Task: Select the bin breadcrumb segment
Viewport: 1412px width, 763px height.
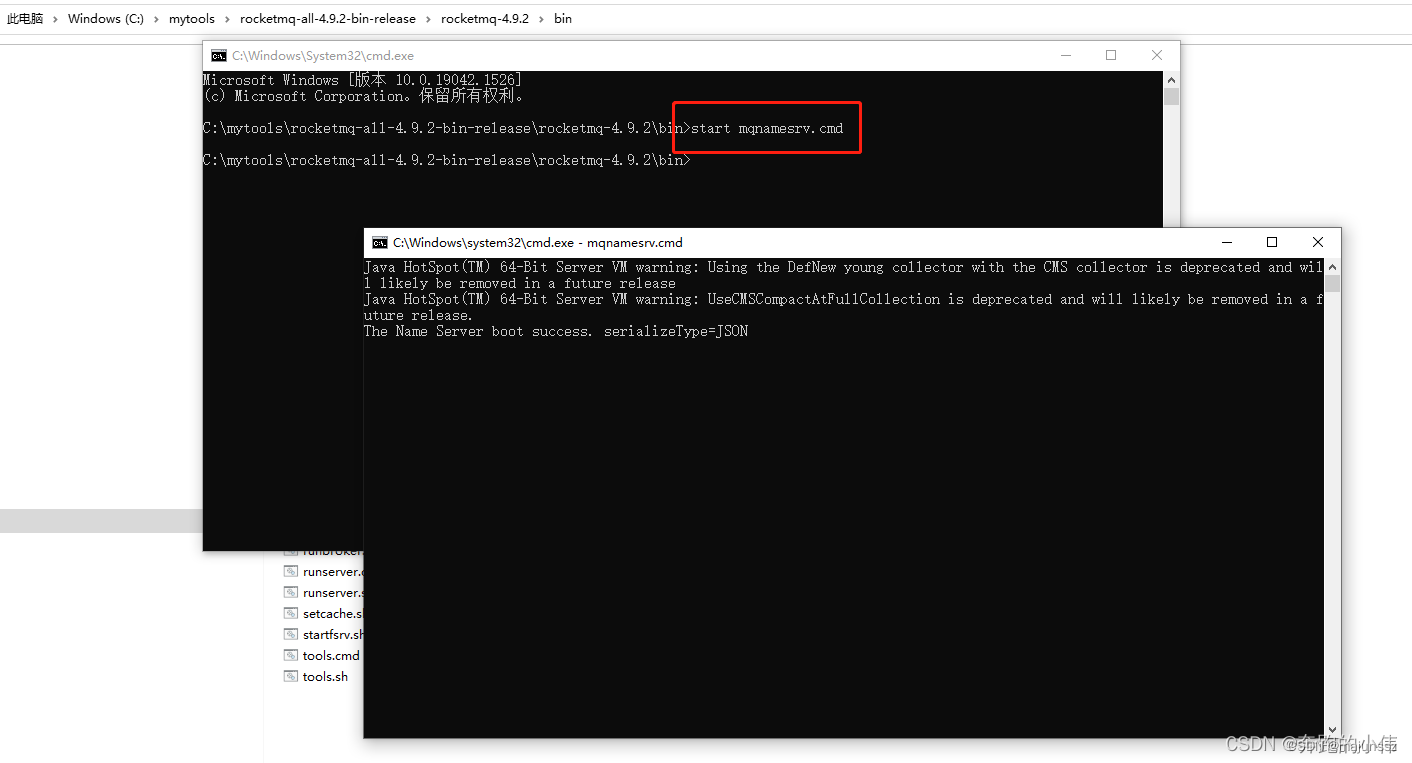Action: (563, 19)
